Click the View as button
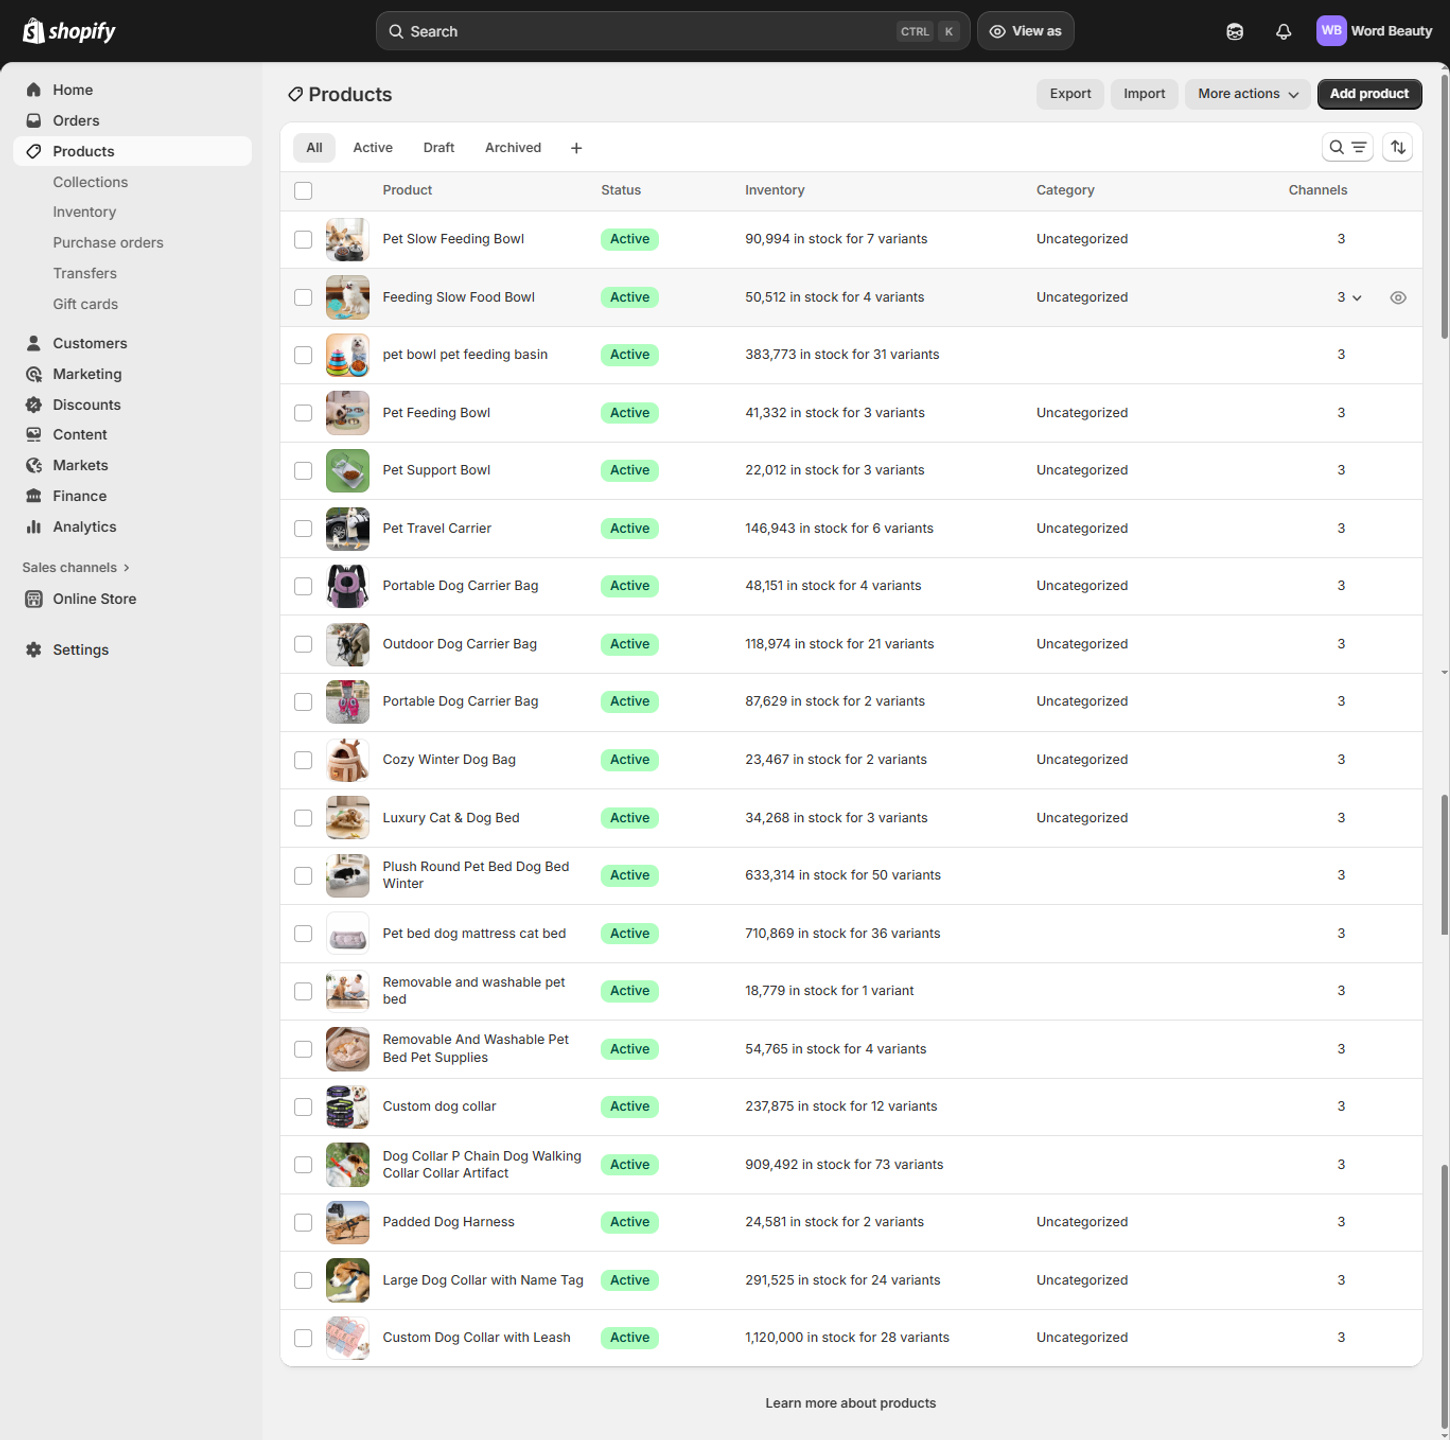This screenshot has height=1440, width=1450. (x=1025, y=31)
